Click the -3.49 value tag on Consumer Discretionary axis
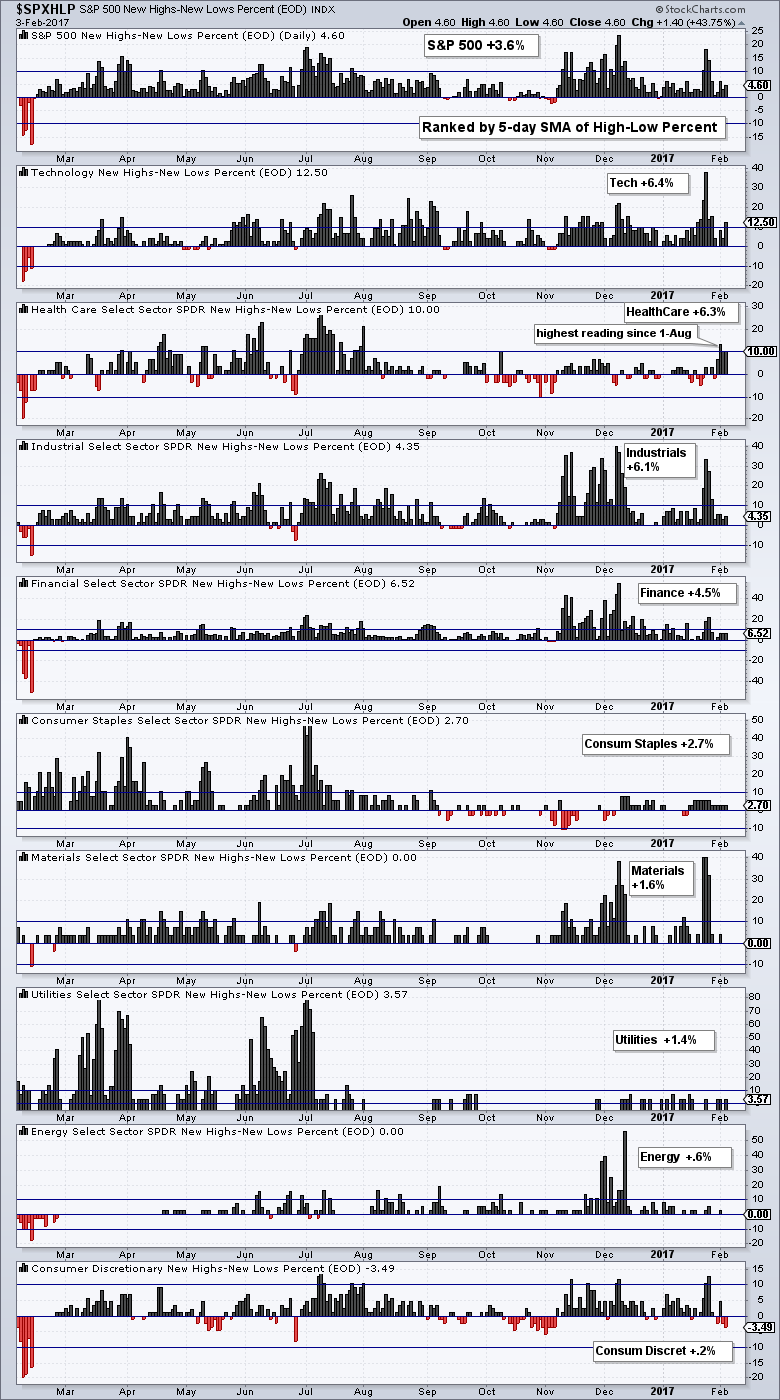780x1400 pixels. 760,1327
